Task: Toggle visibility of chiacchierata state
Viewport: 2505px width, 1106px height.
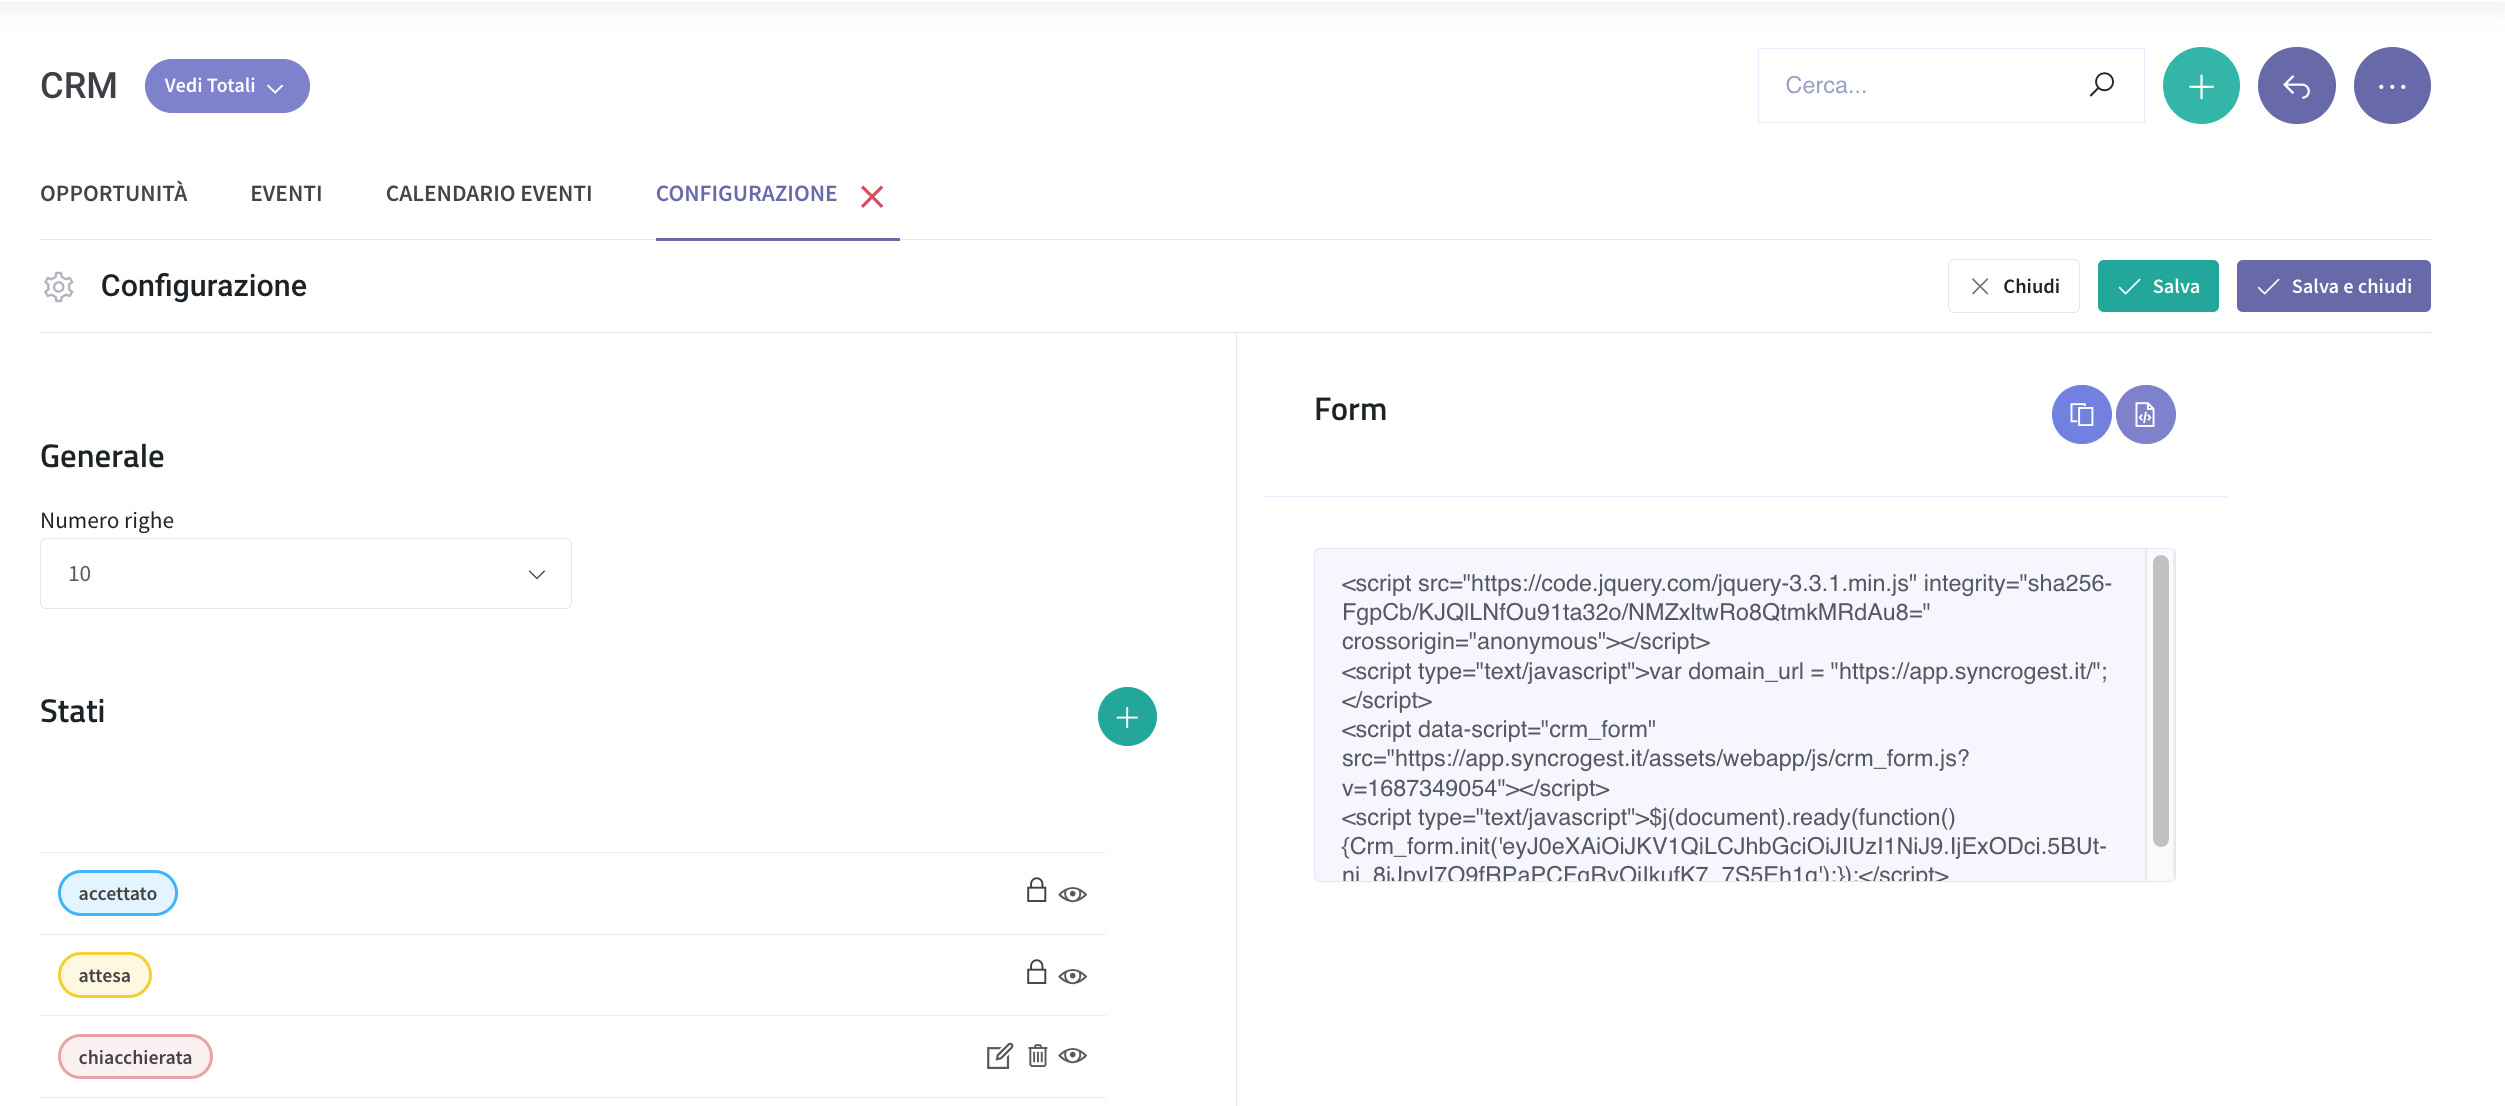Action: click(1073, 1056)
